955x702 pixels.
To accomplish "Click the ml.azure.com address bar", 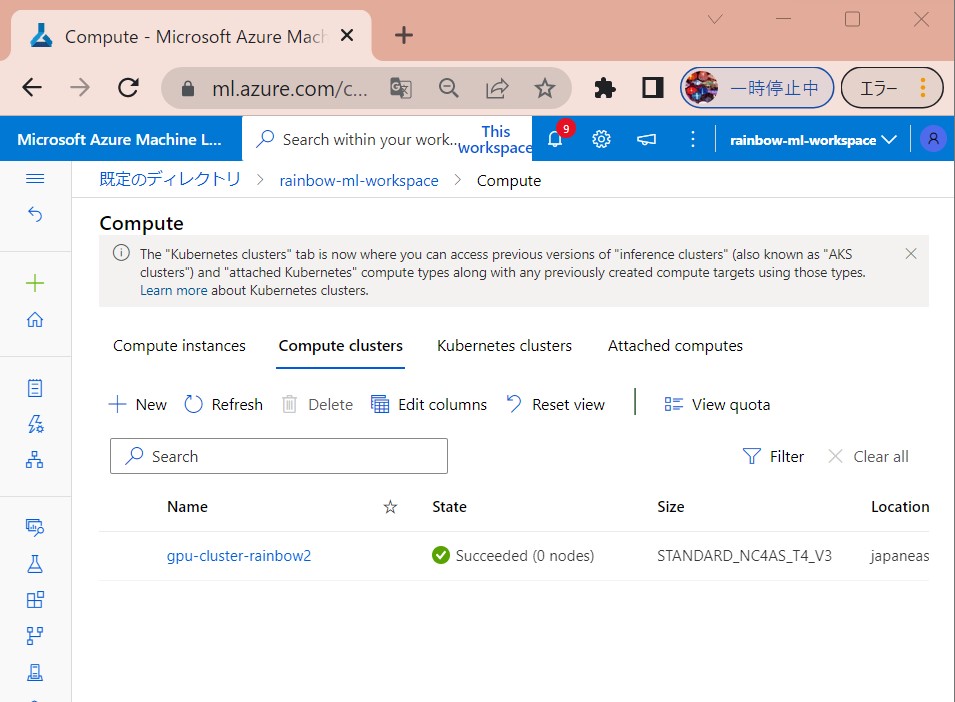I will (289, 89).
